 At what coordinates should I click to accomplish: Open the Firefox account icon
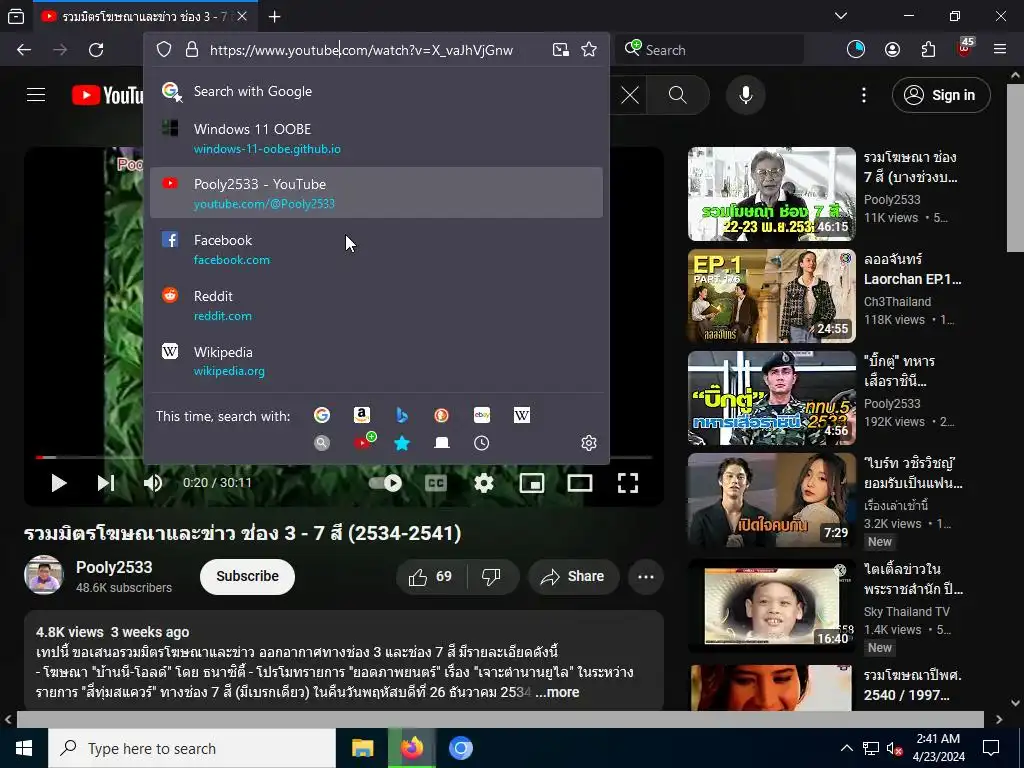[x=892, y=50]
